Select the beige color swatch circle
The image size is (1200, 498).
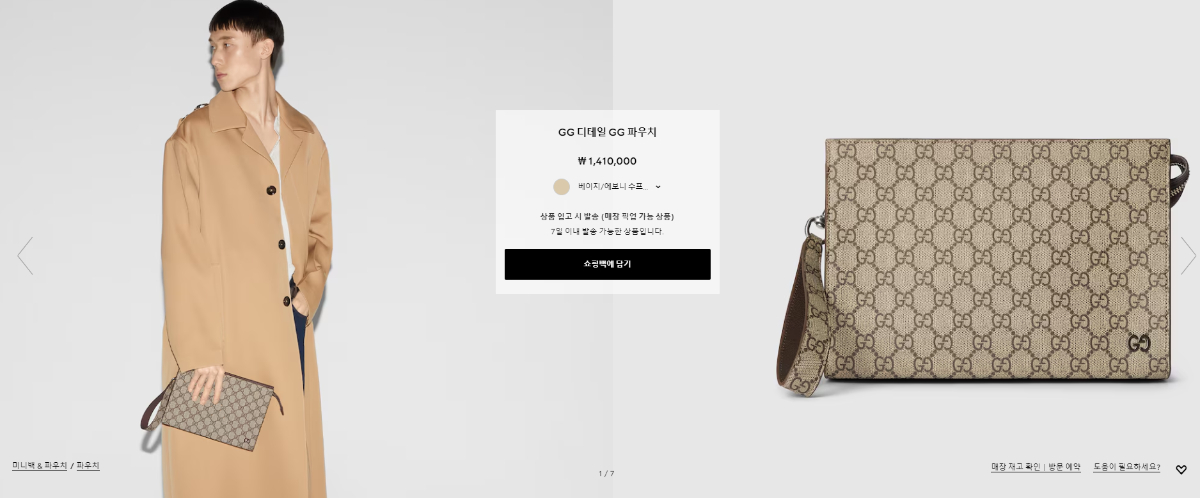[561, 186]
